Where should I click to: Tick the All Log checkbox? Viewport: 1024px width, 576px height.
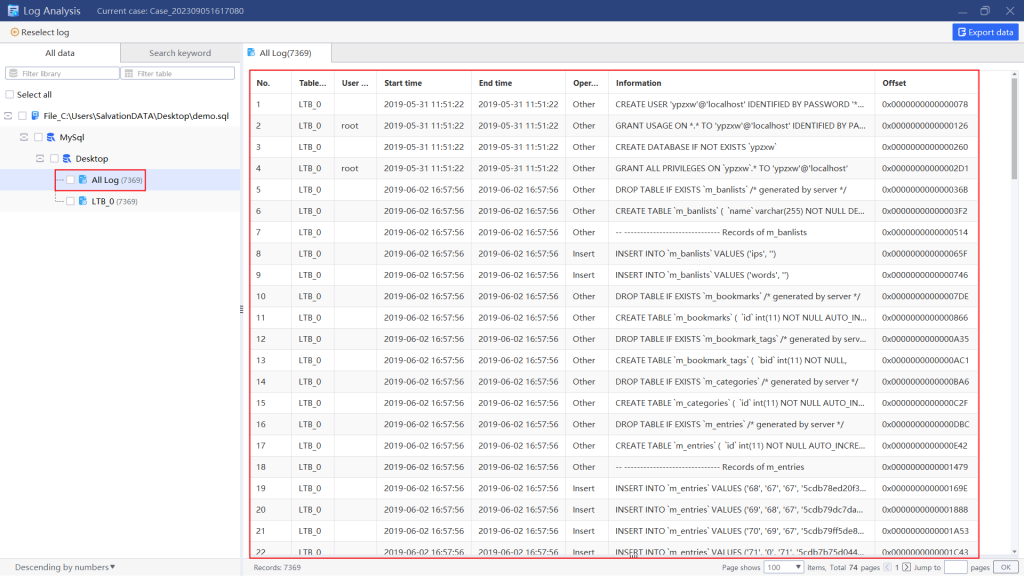click(x=70, y=180)
